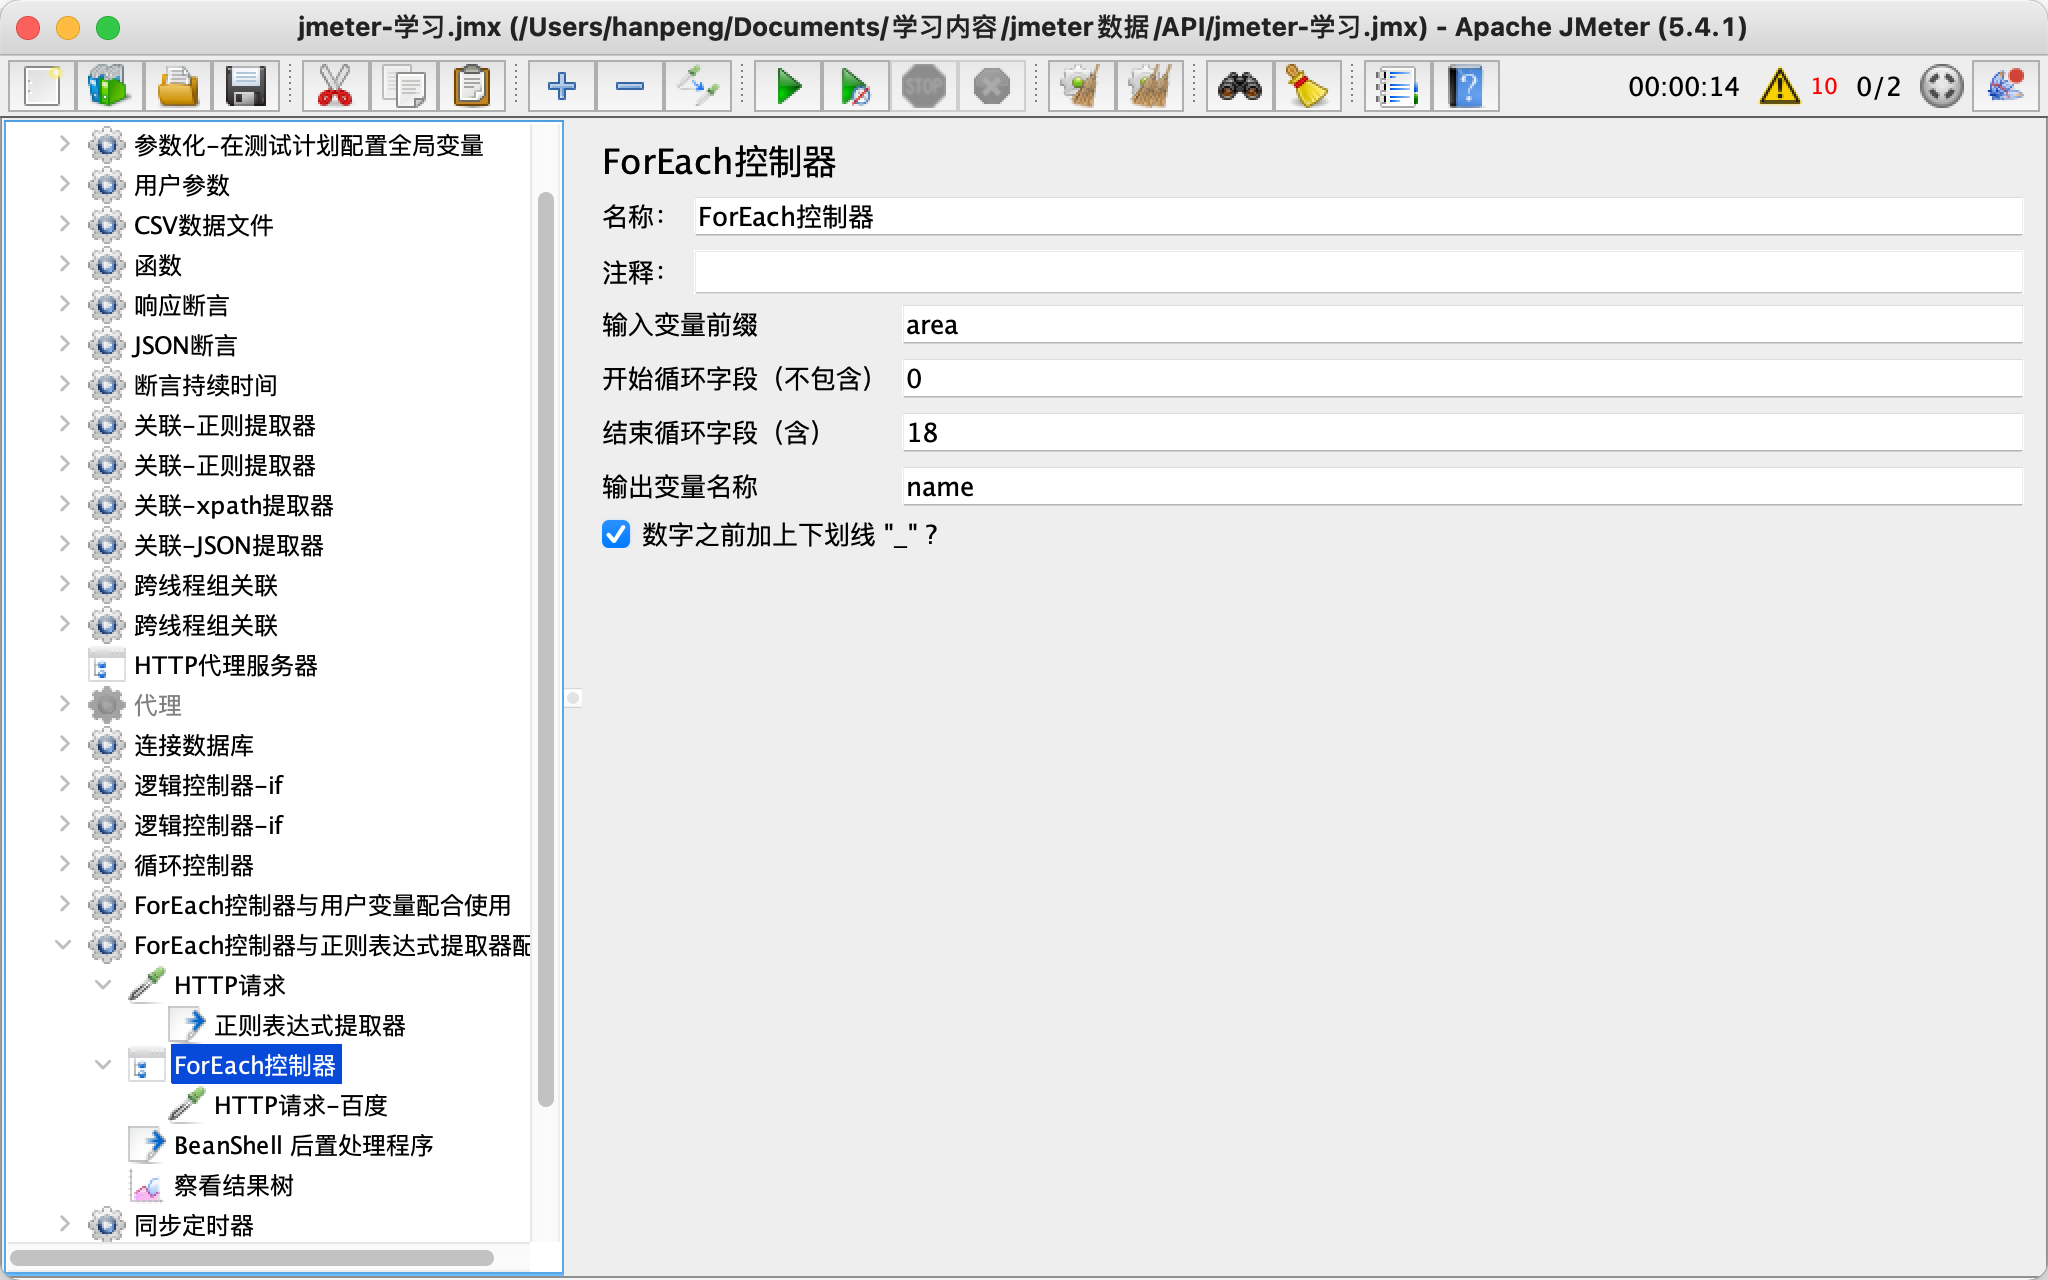
Task: Click the green Start test button
Action: tap(788, 87)
